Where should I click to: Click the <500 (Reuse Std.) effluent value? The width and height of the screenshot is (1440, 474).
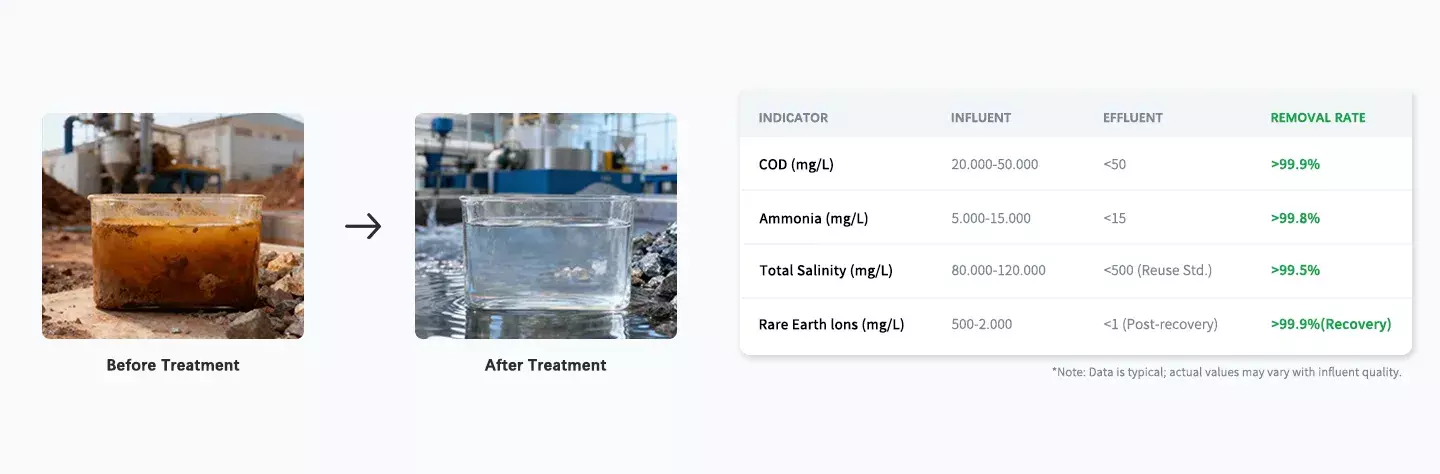[1158, 271]
